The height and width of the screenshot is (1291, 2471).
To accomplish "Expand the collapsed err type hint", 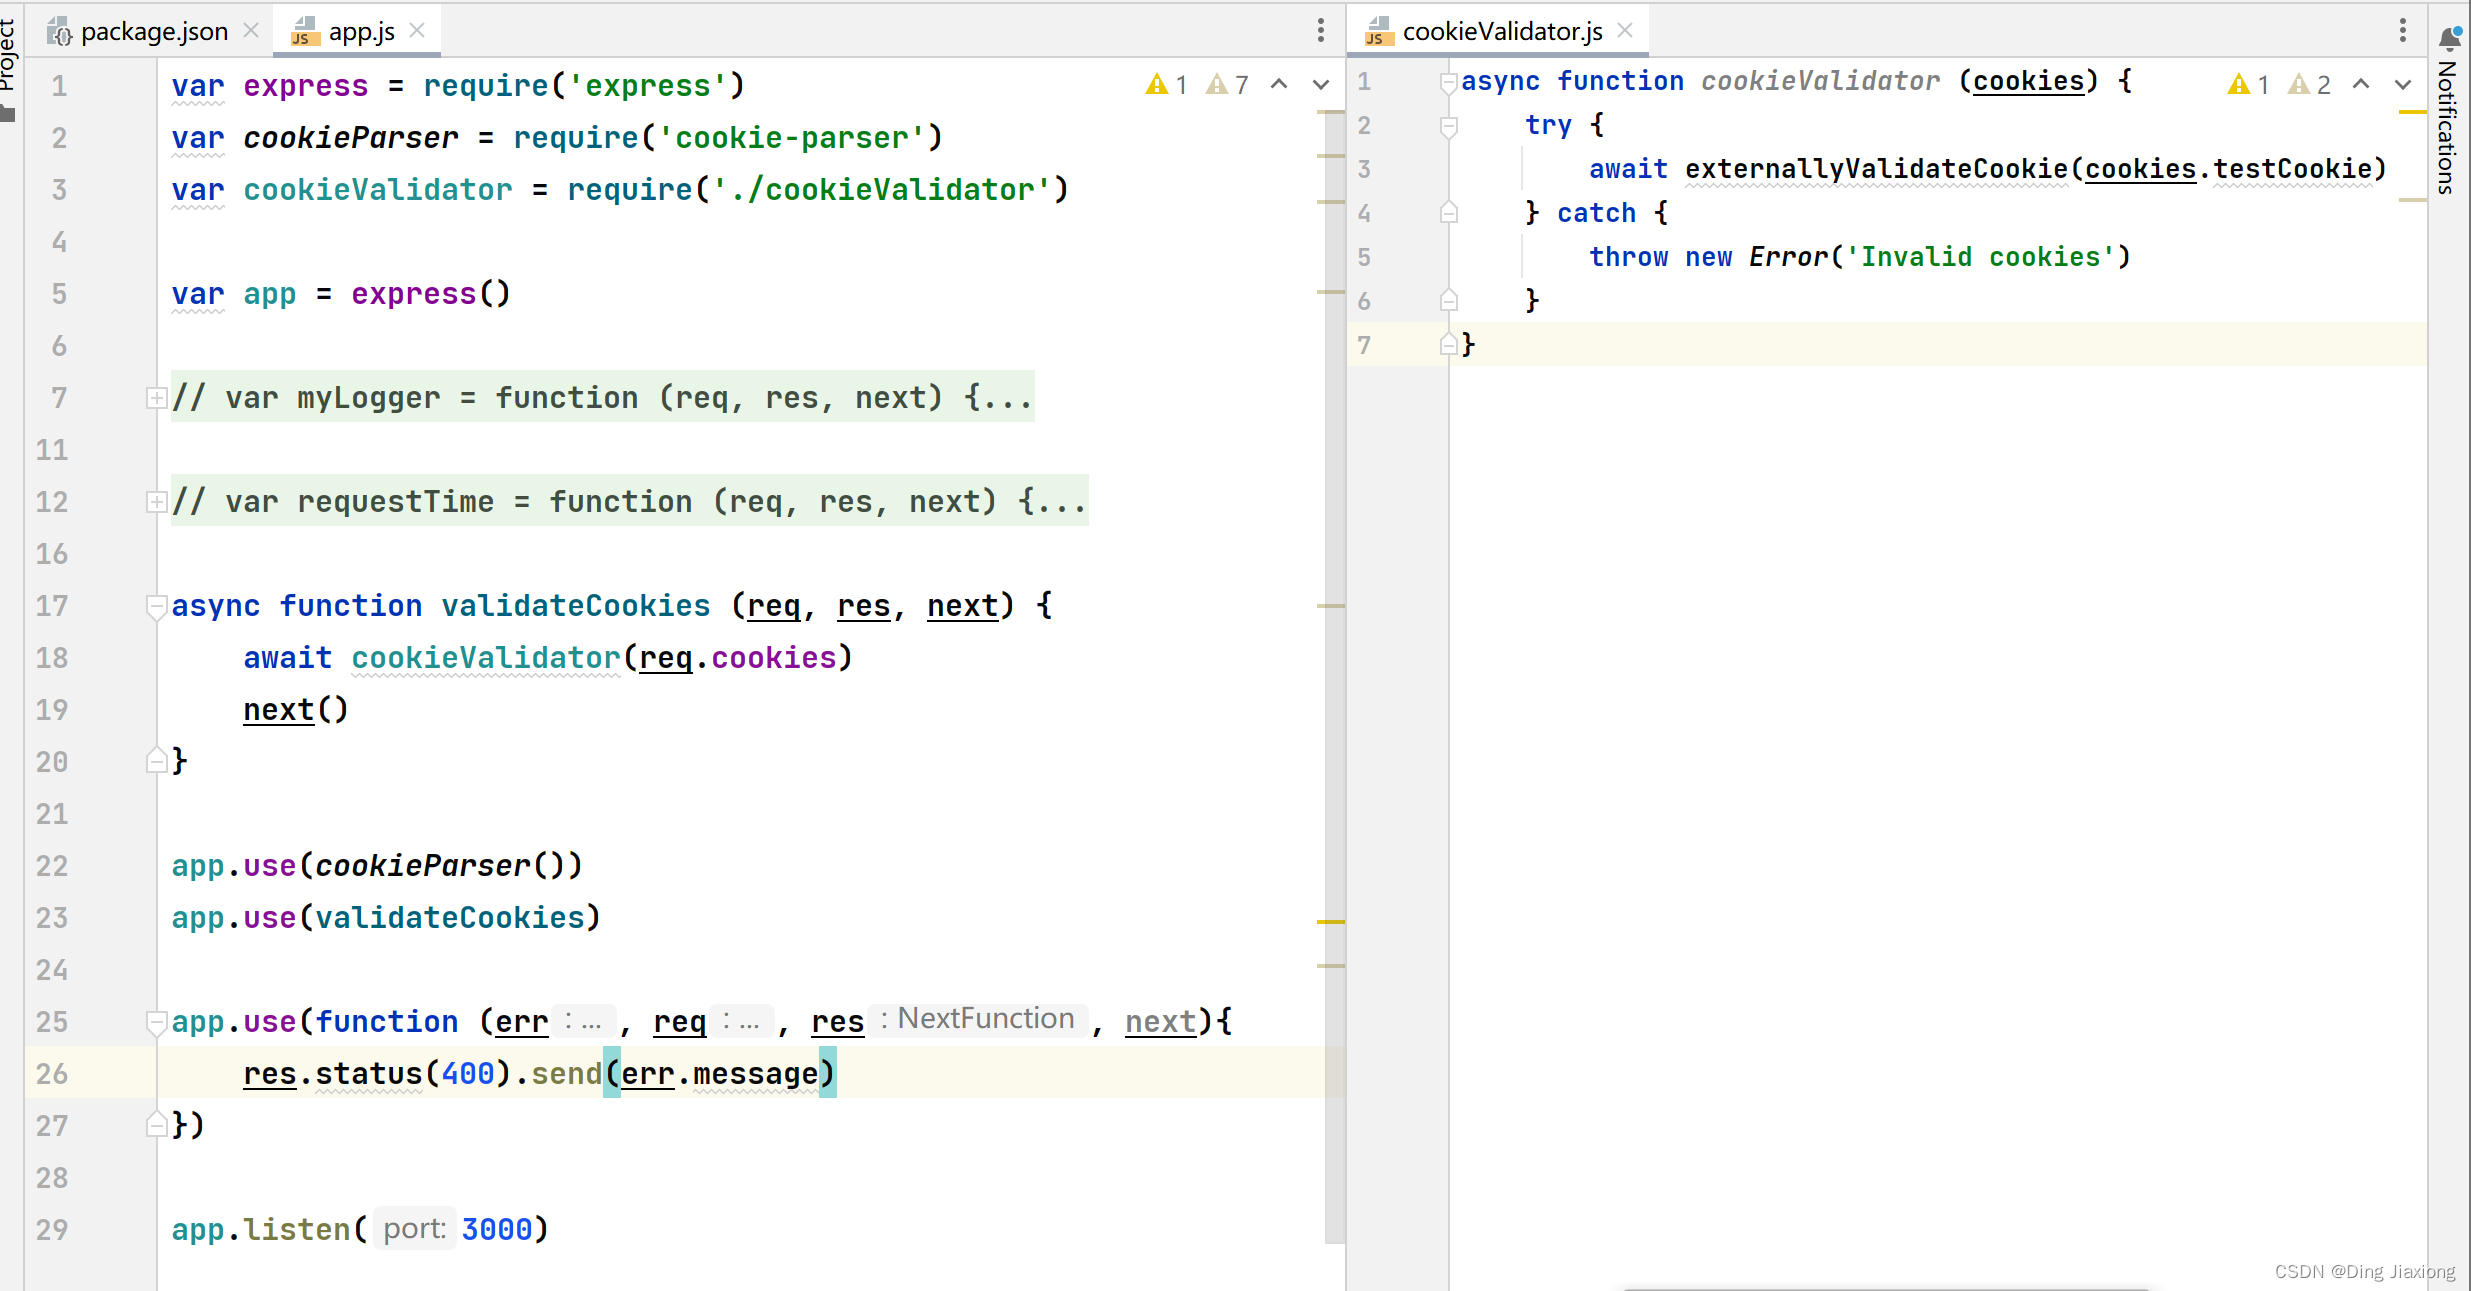I will [x=584, y=1021].
